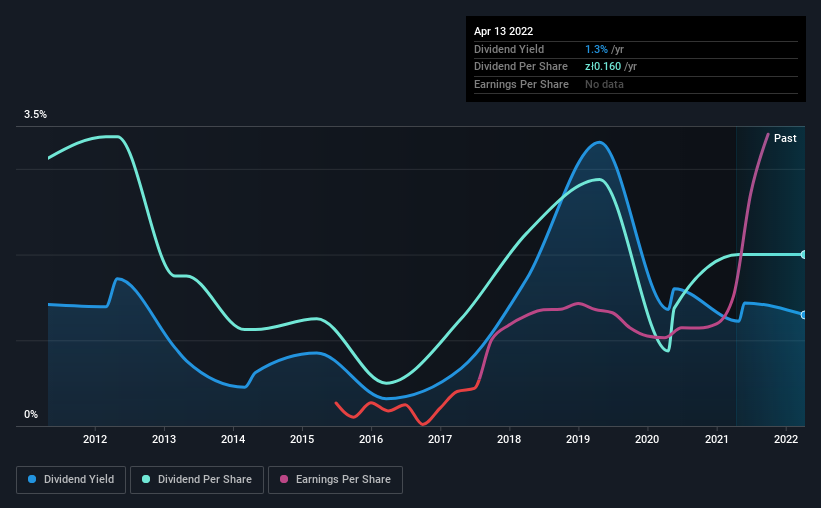Click the teal Dividend Per Share legend dot
The width and height of the screenshot is (821, 508).
146,479
